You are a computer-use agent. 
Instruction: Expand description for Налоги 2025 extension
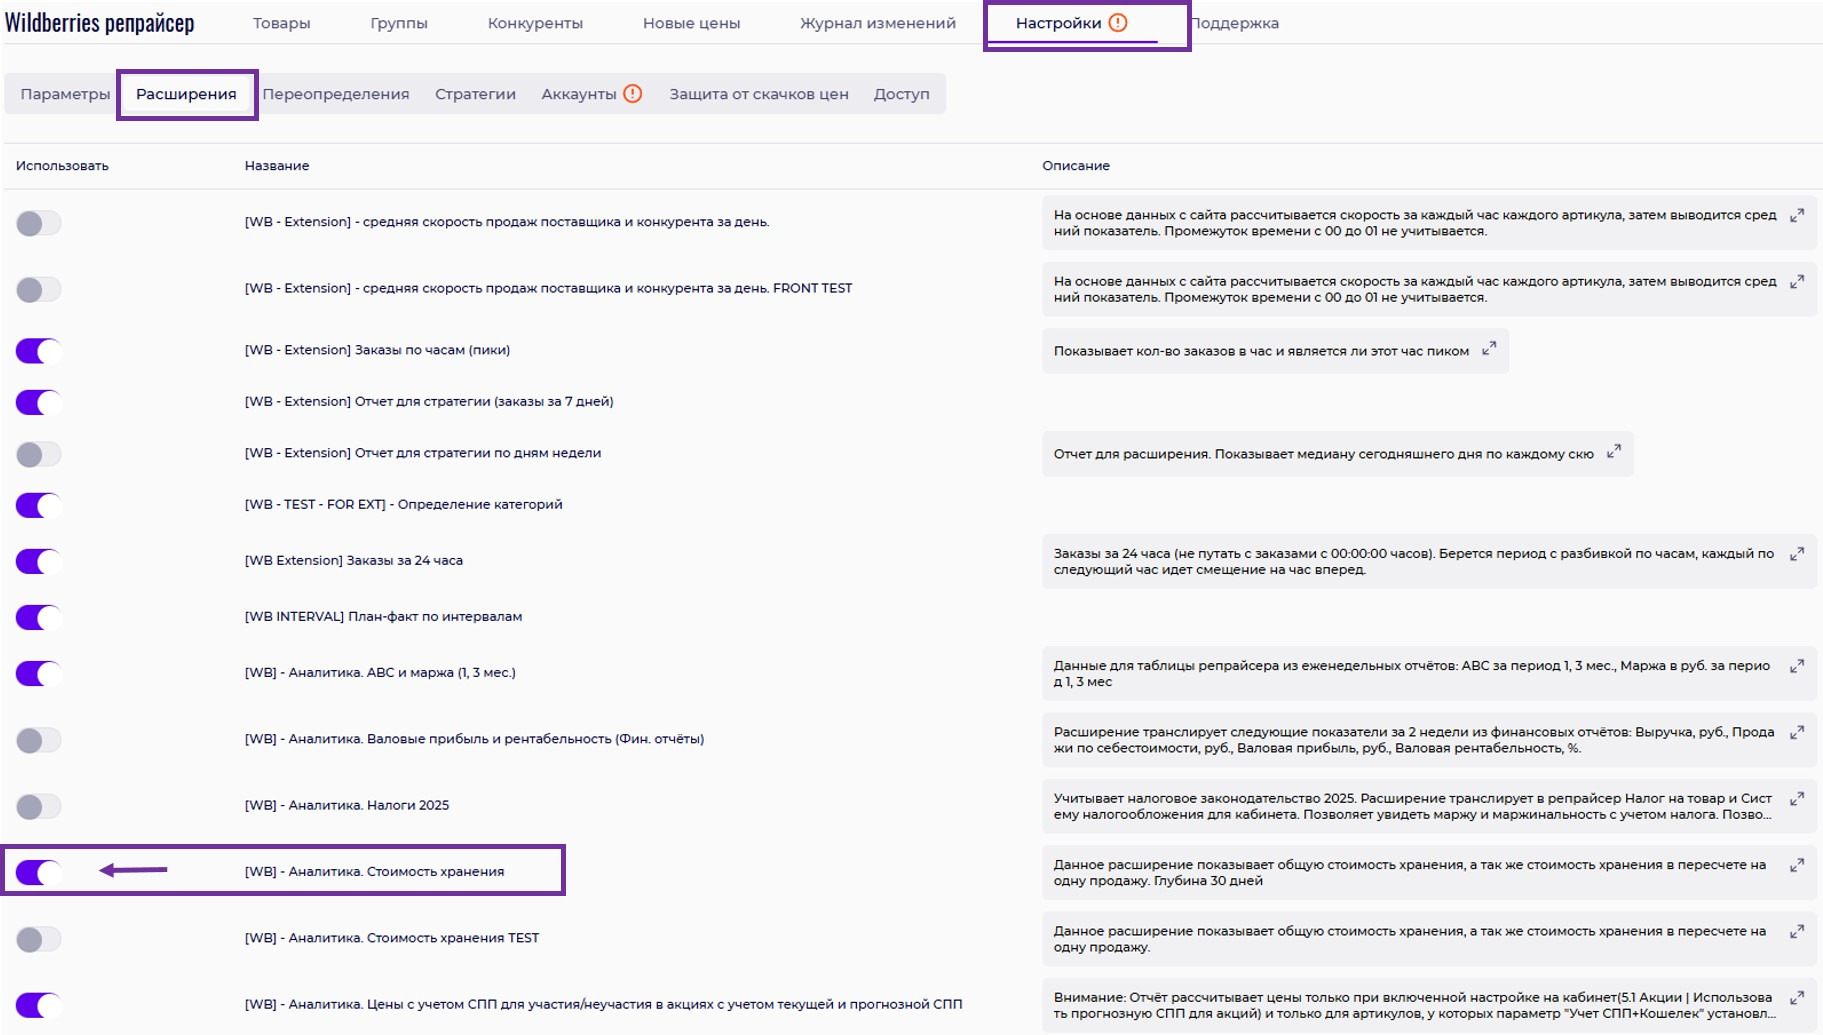(1797, 798)
